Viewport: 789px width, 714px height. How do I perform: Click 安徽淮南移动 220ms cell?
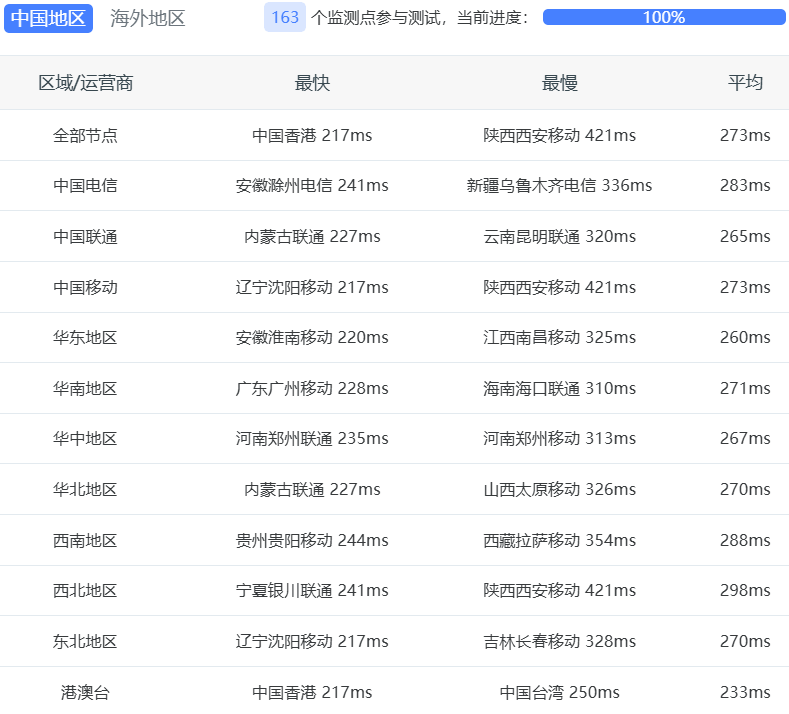pyautogui.click(x=312, y=337)
